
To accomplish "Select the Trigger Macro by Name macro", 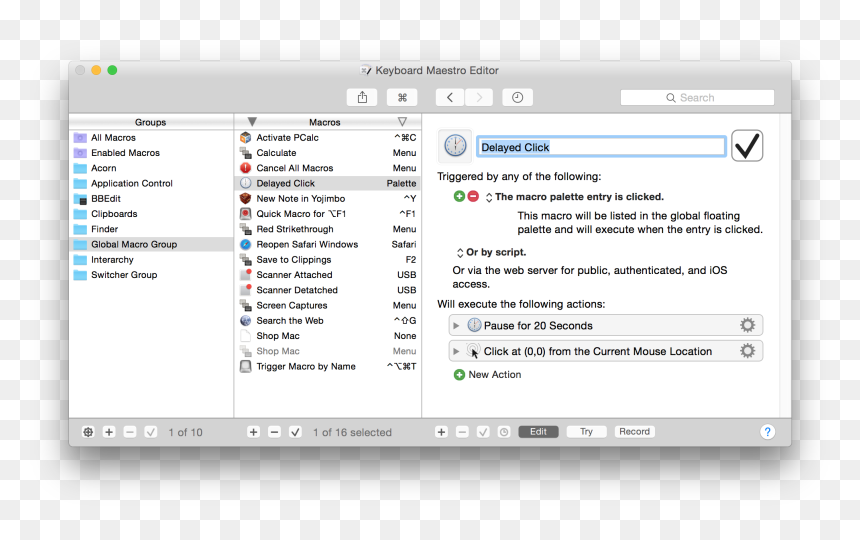I will 328,366.
